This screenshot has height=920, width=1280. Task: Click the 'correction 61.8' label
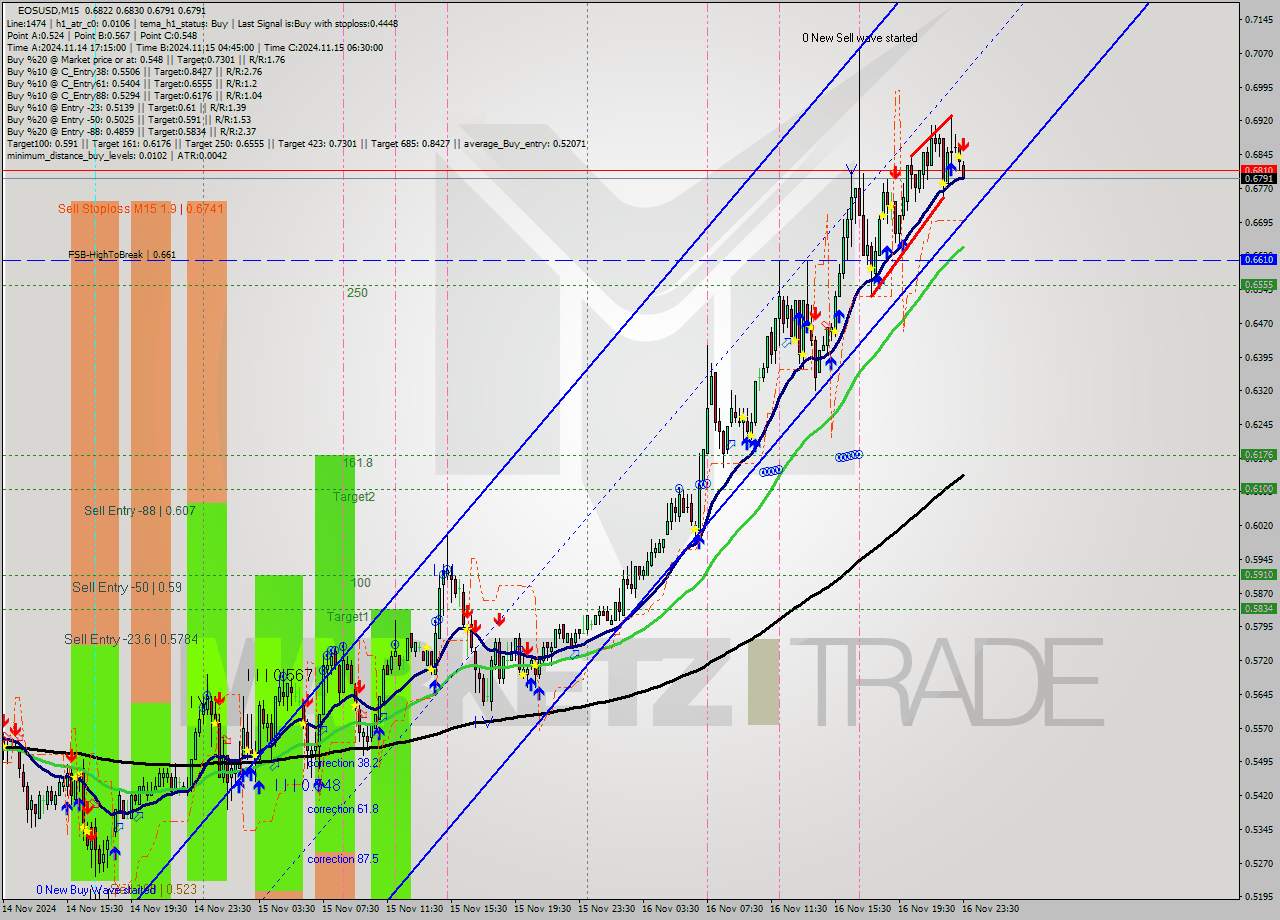343,809
